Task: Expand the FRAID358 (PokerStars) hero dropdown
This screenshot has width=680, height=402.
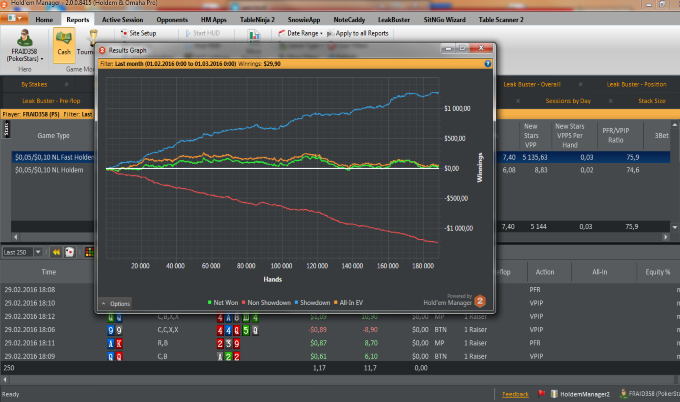Action: tap(25, 55)
